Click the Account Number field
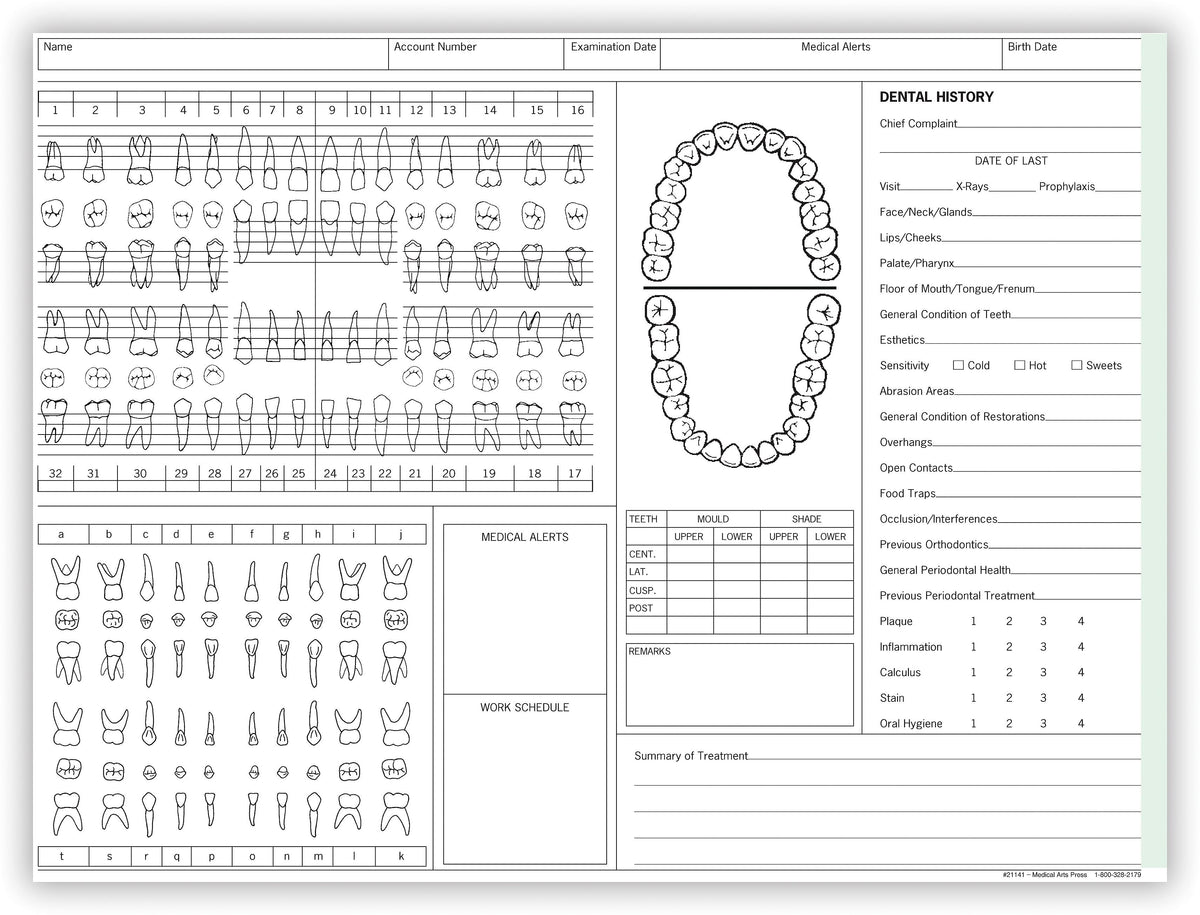Screen dimensions: 1200x915 point(476,54)
